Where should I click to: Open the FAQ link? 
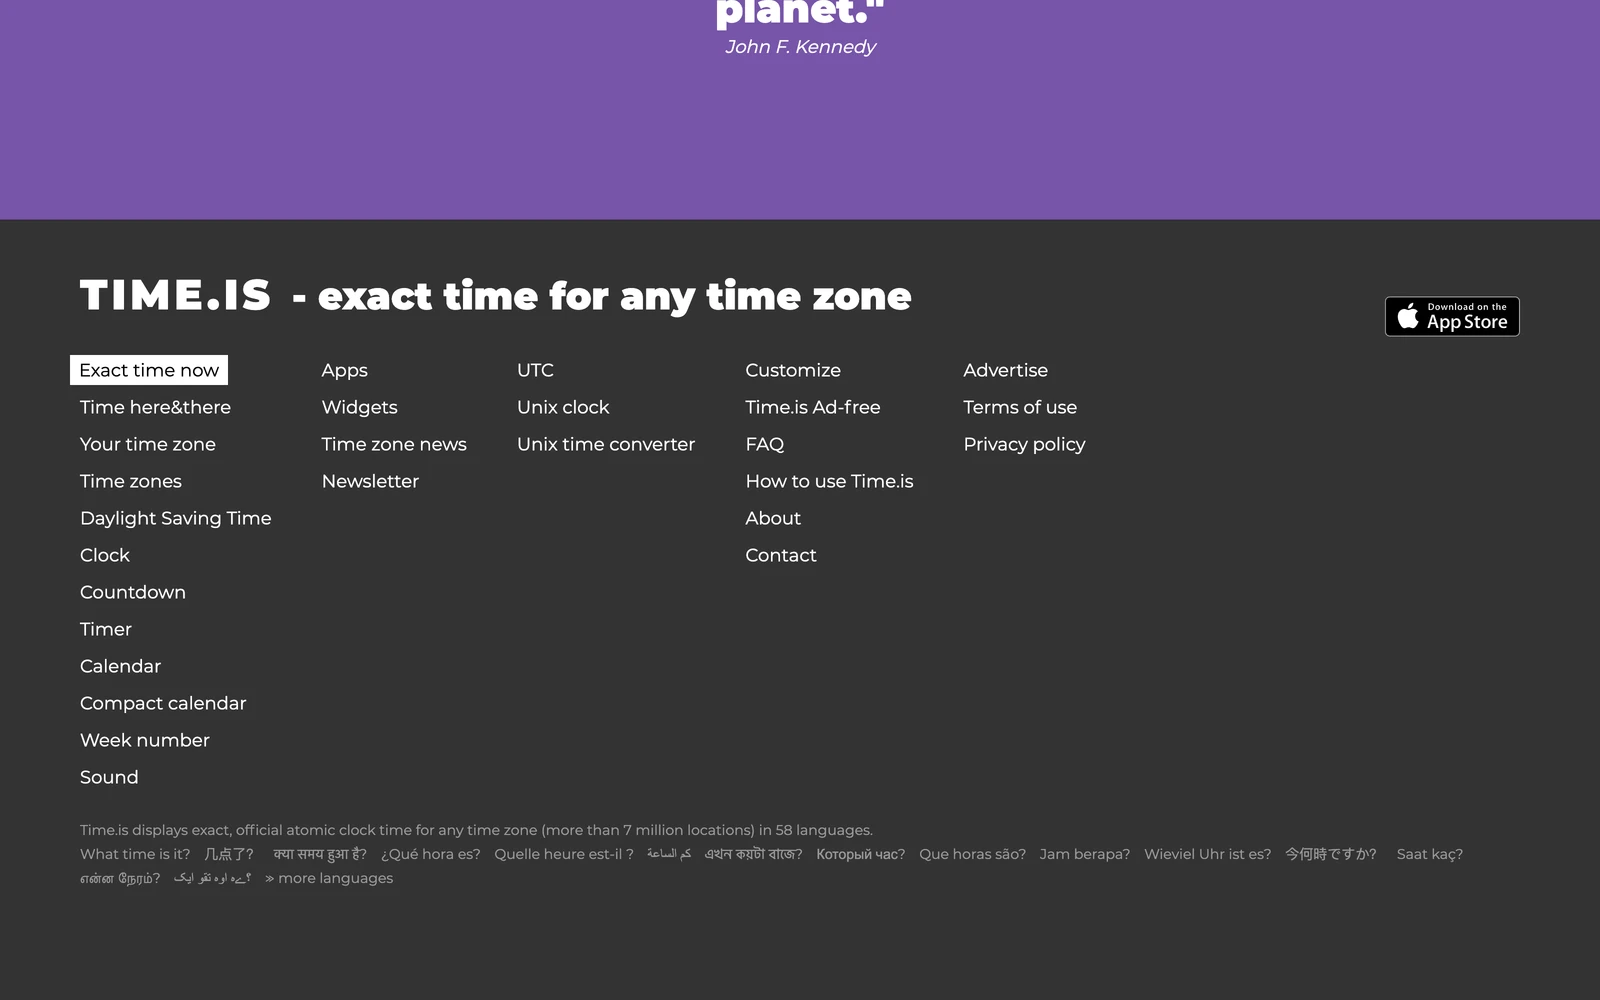[x=765, y=444]
